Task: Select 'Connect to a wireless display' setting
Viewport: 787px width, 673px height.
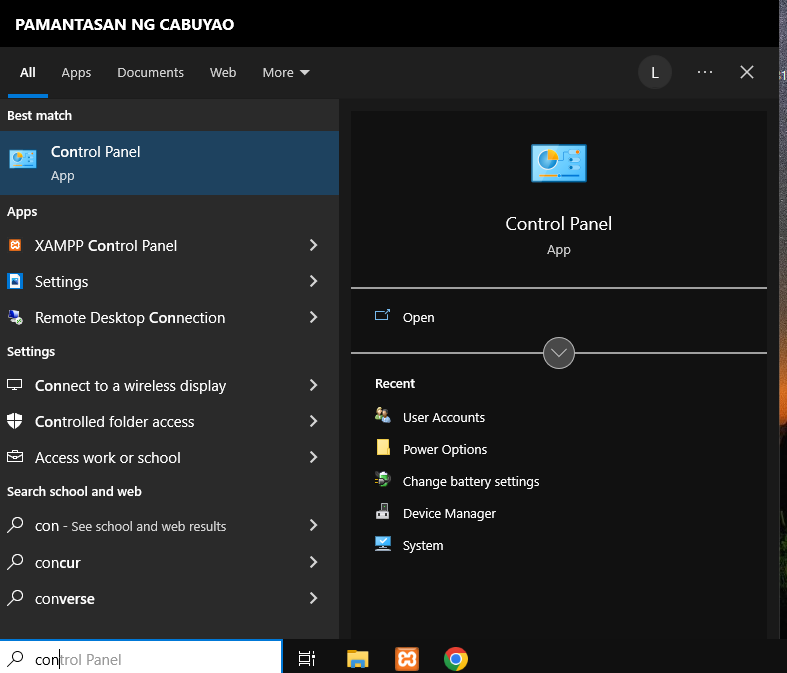Action: pos(169,385)
